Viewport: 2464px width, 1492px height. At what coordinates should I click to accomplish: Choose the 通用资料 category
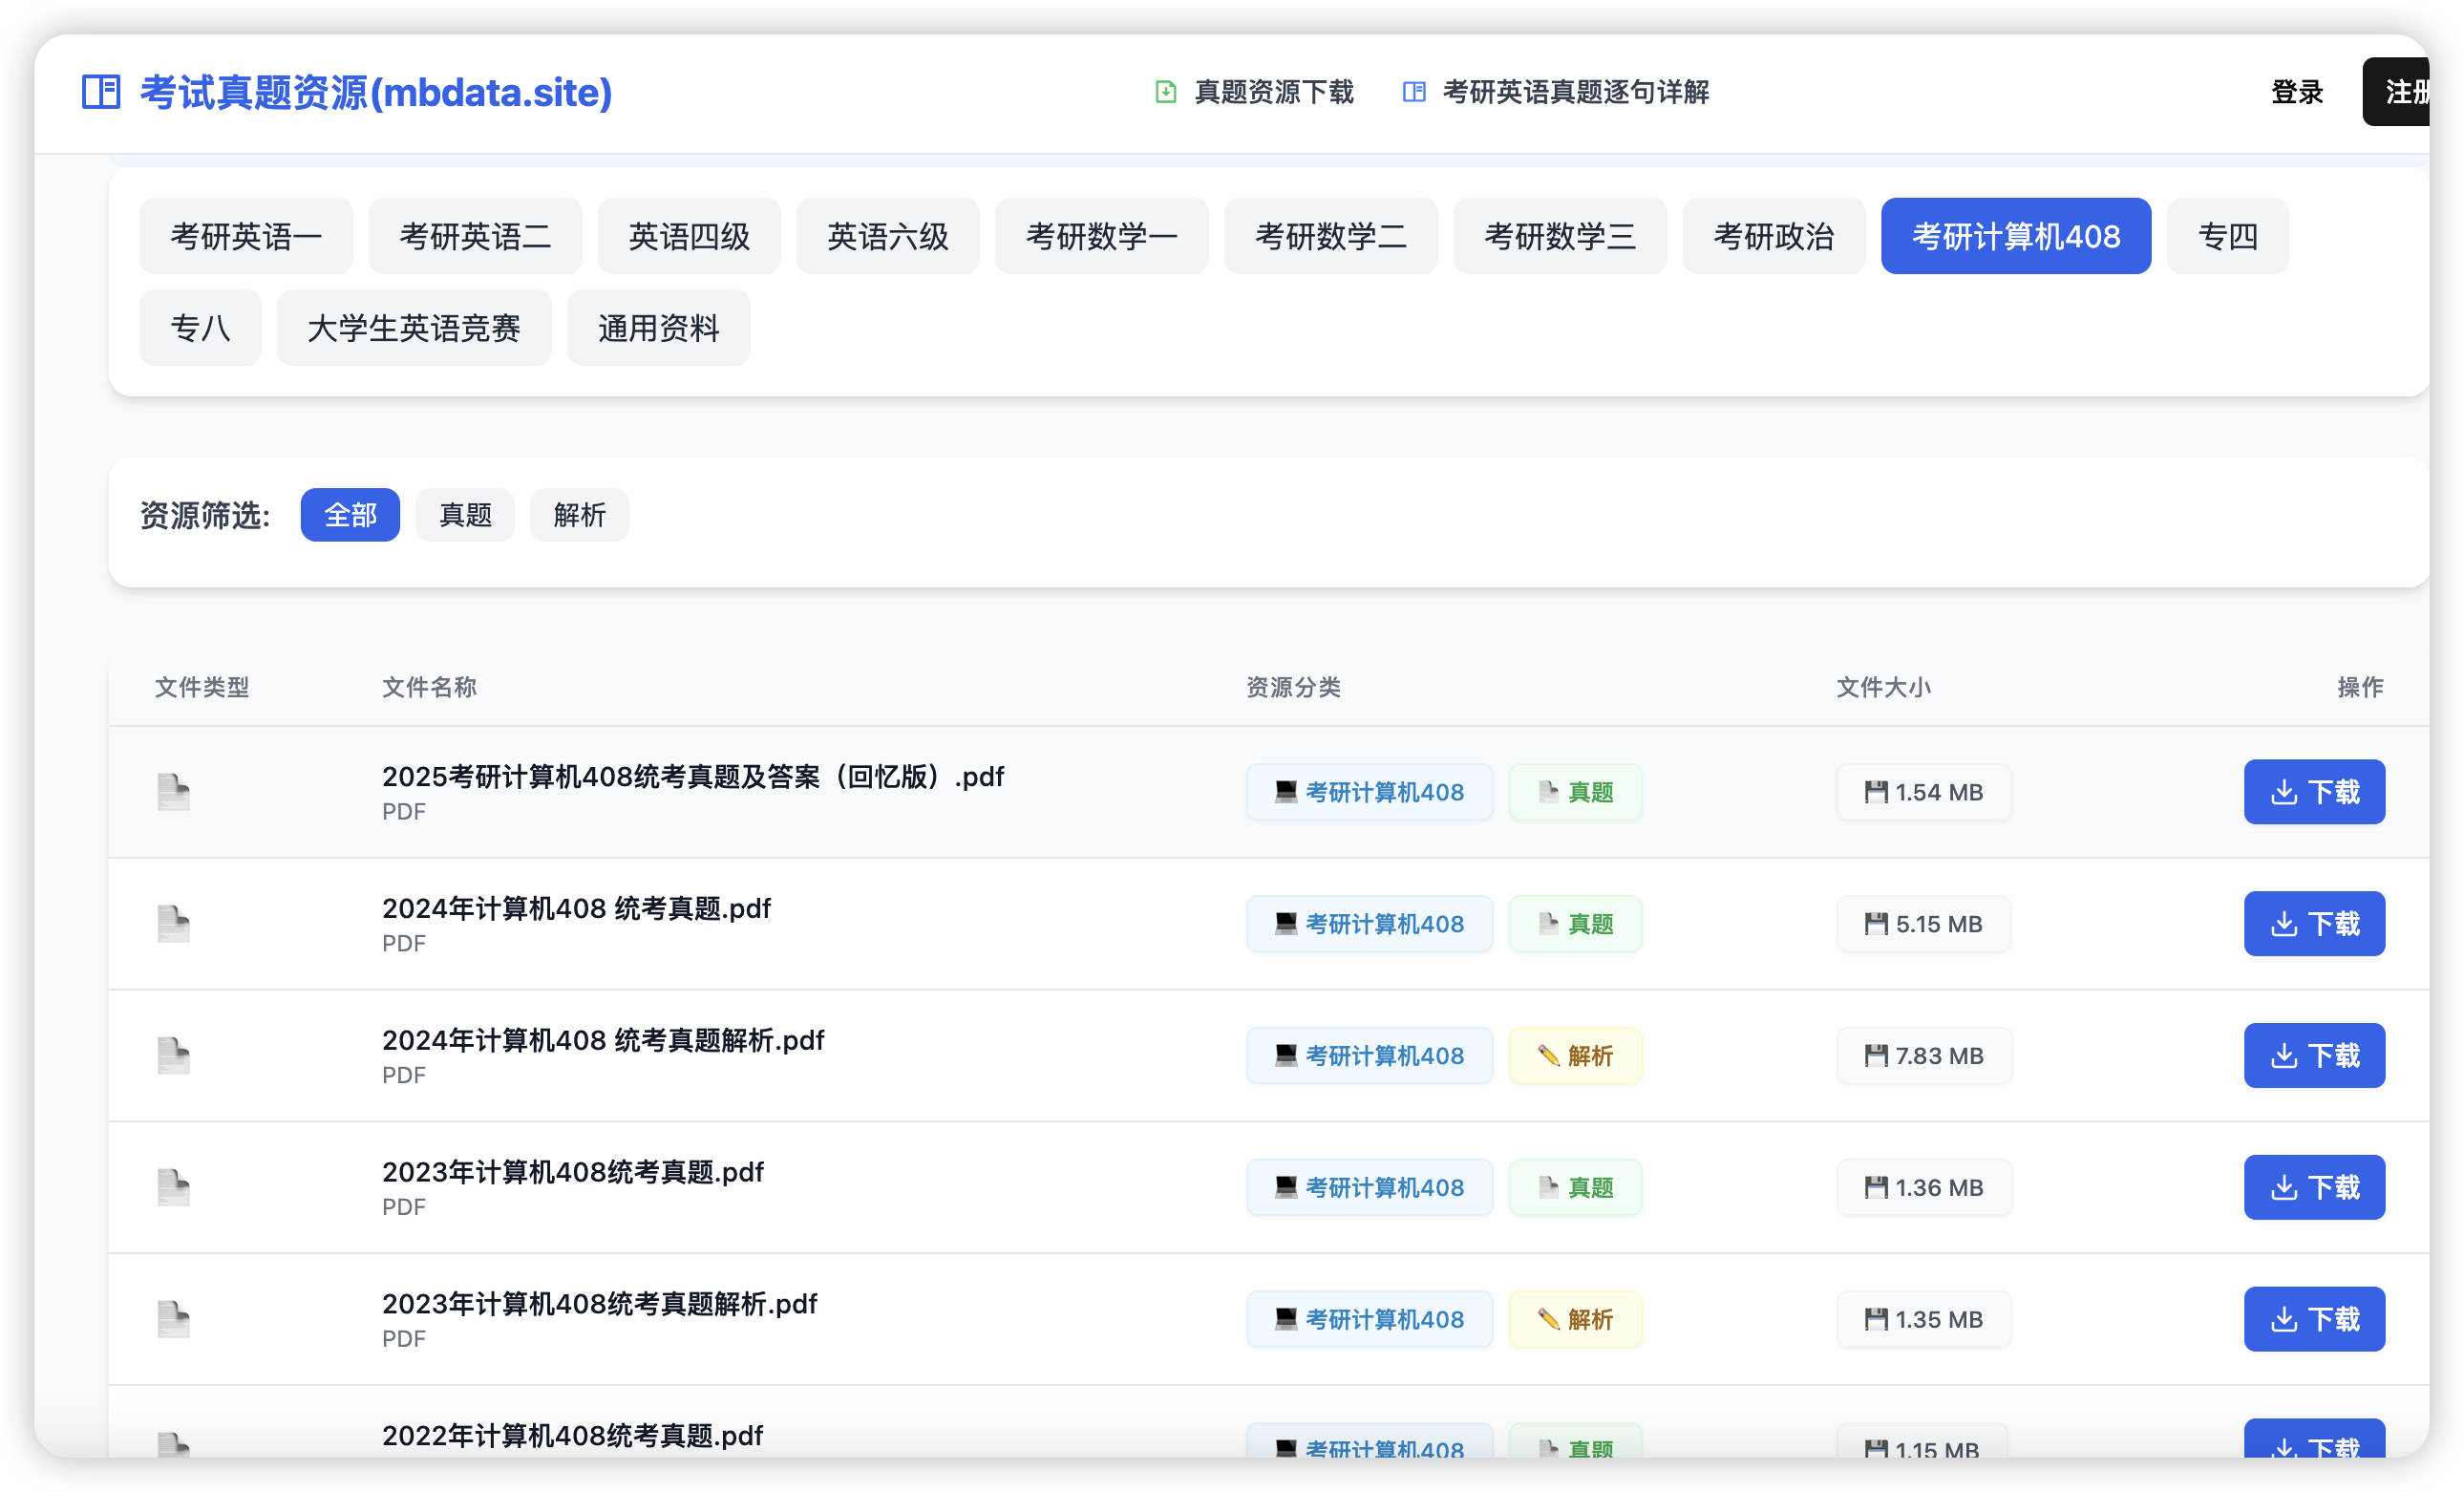coord(658,328)
